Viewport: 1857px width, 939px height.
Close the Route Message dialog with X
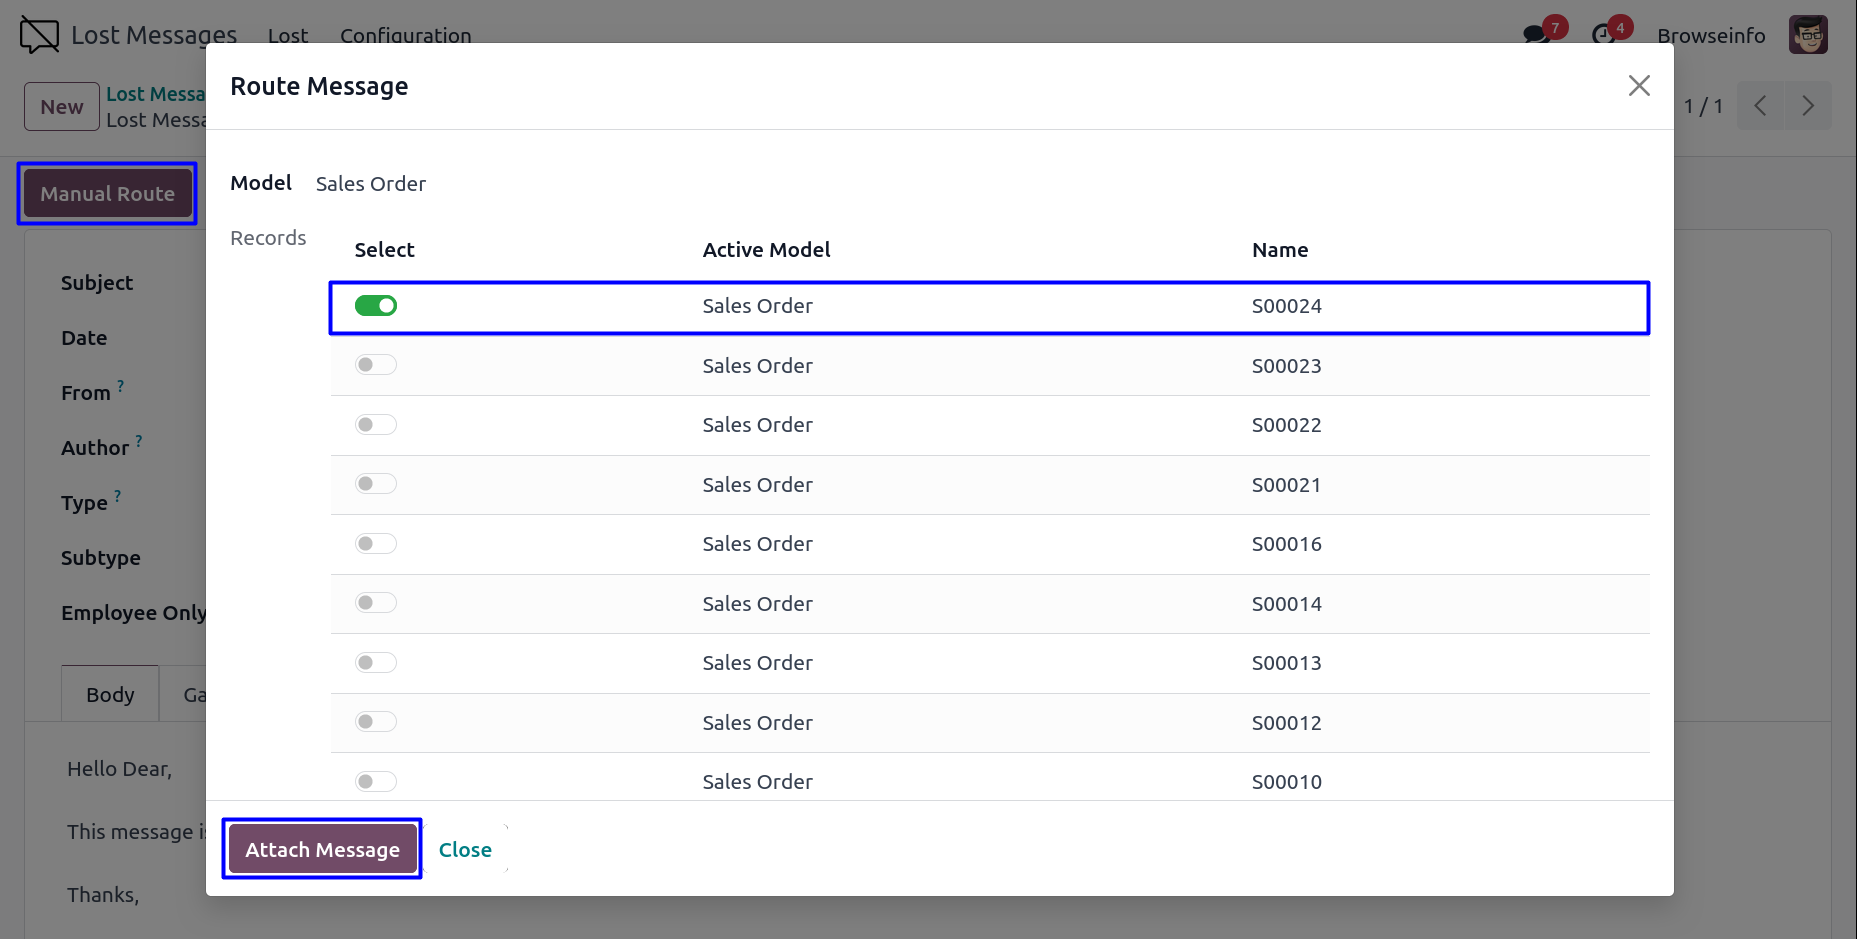point(1638,86)
